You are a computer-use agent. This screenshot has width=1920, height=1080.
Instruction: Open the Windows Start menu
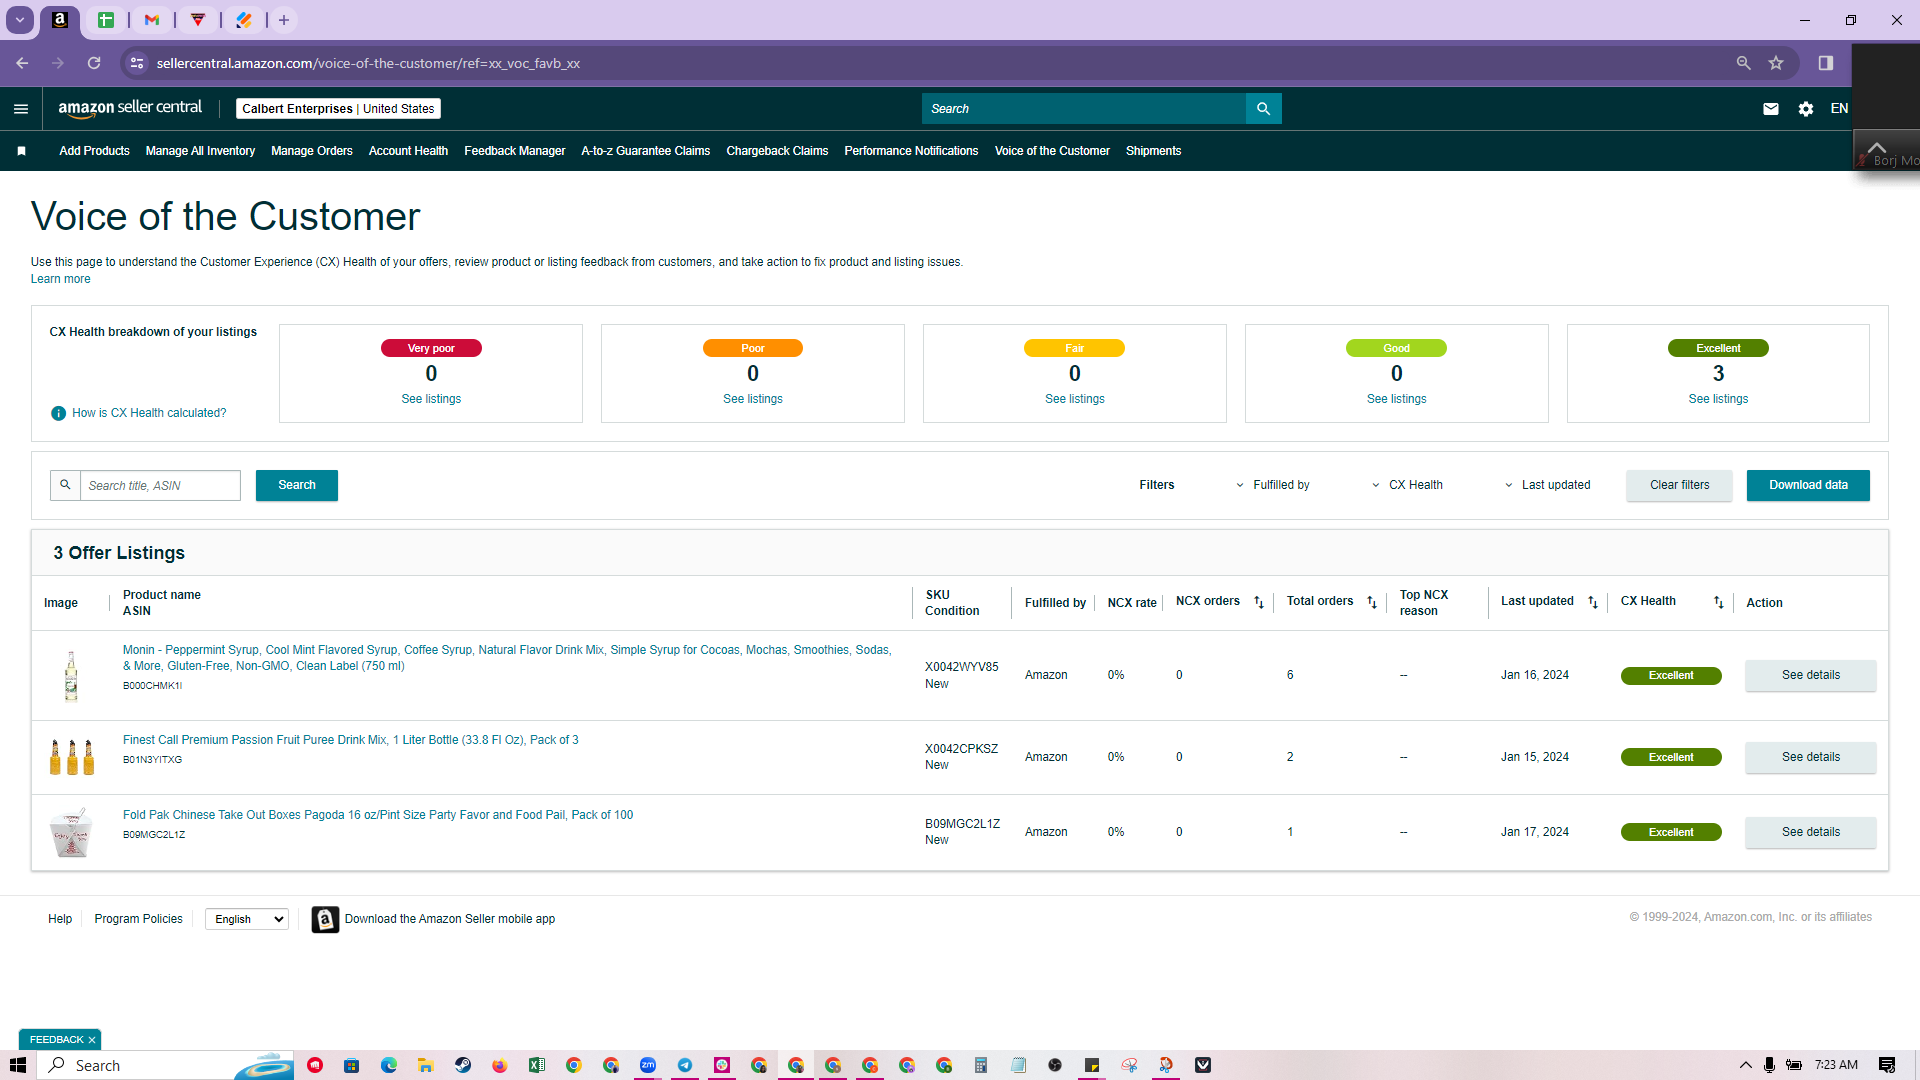pyautogui.click(x=18, y=1065)
